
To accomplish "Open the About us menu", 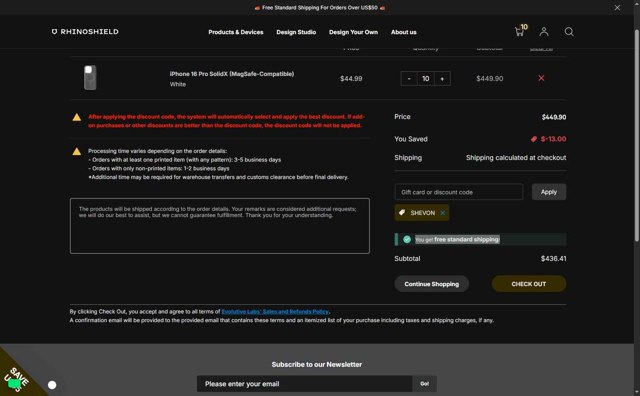I will 404,32.
